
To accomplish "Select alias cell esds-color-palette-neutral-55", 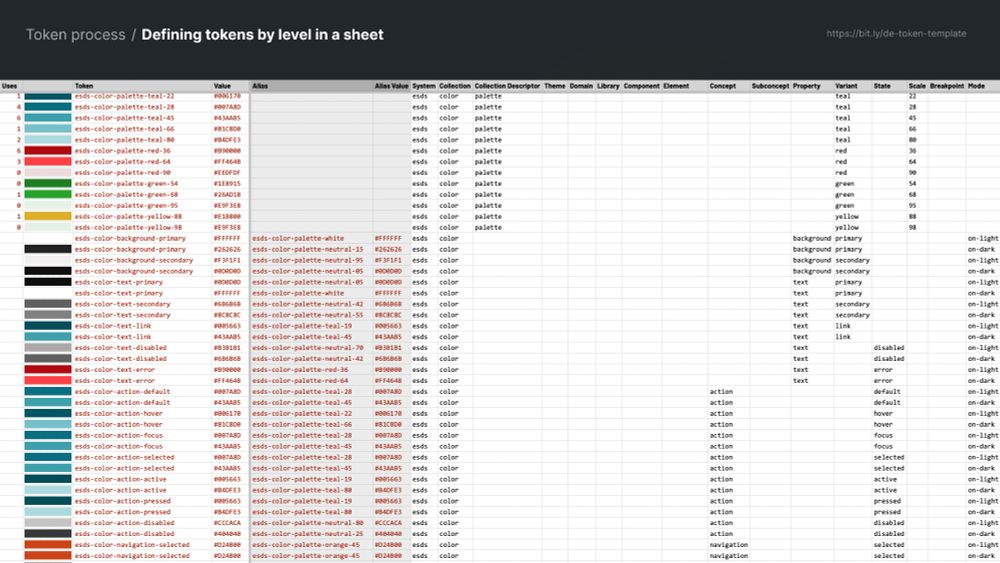I will 307,315.
